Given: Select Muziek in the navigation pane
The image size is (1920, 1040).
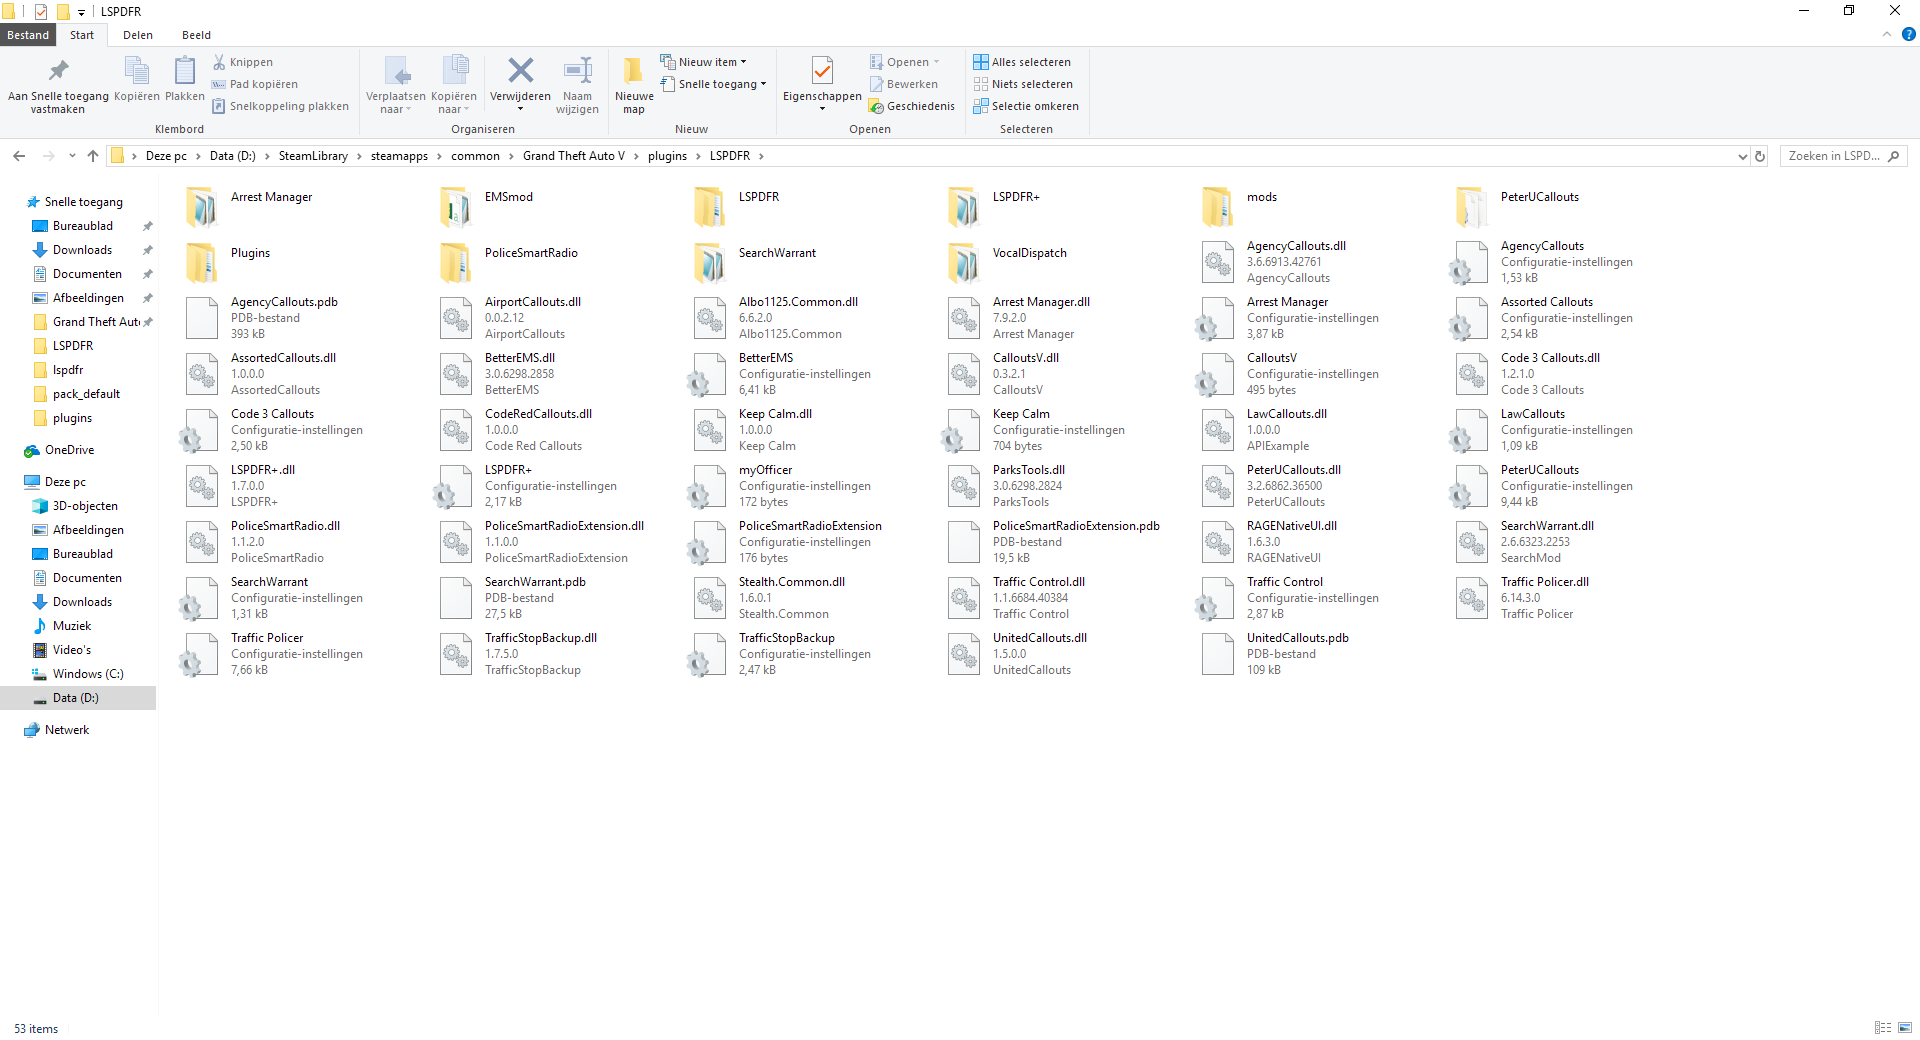Looking at the screenshot, I should pyautogui.click(x=72, y=626).
